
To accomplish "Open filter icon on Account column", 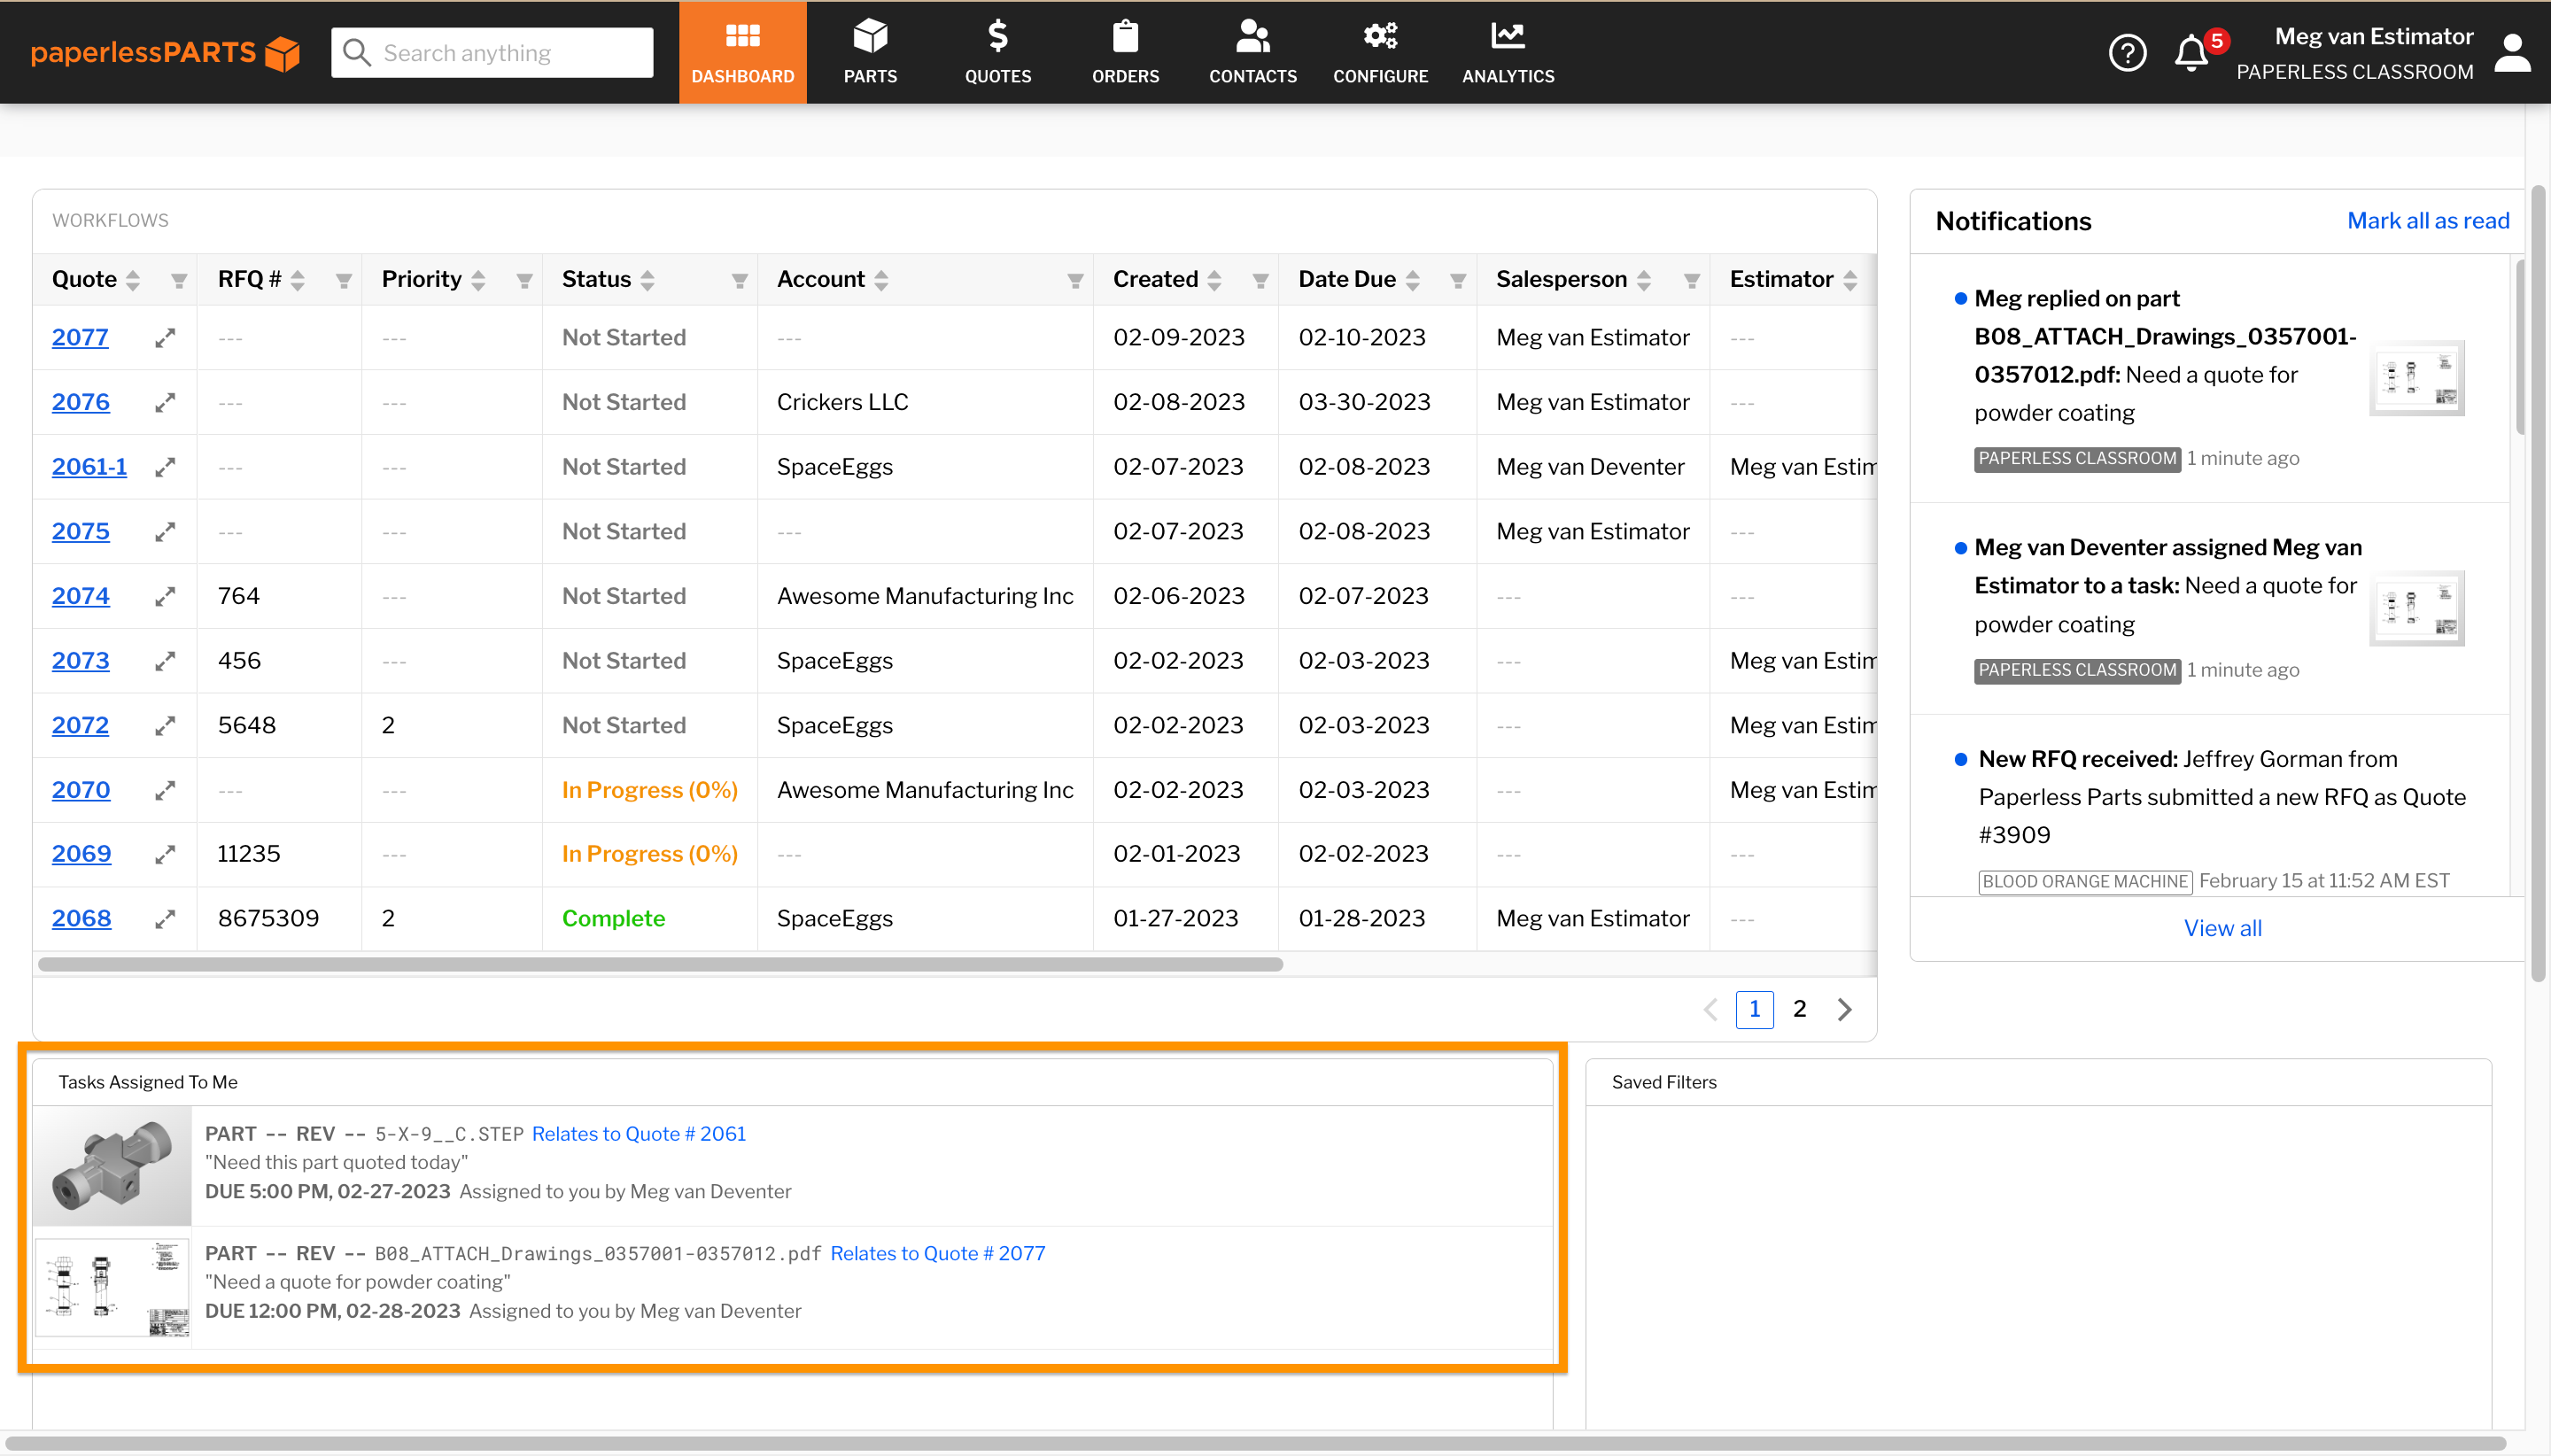I will tap(1075, 280).
